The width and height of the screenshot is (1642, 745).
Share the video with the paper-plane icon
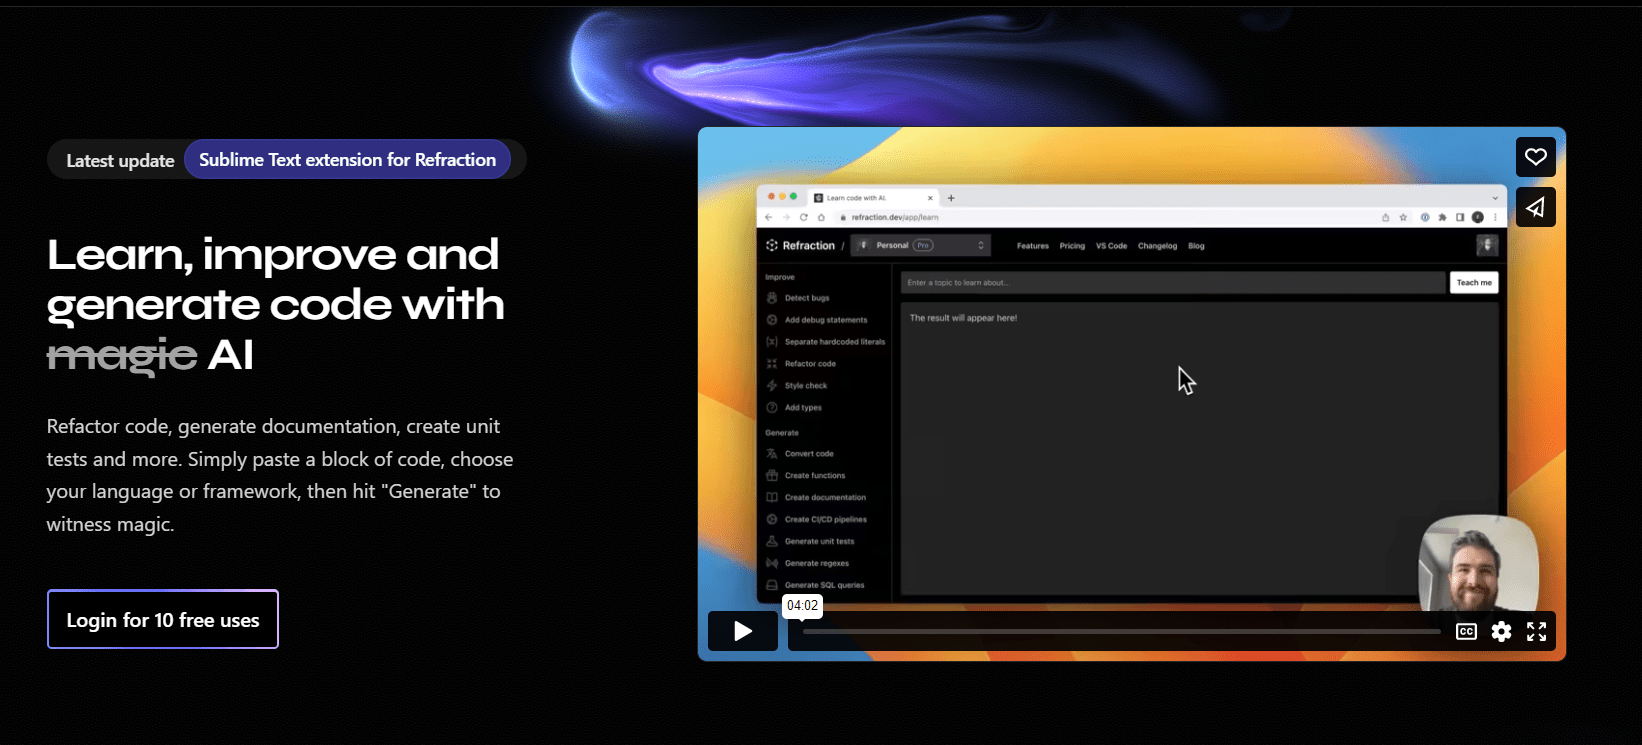click(x=1535, y=207)
